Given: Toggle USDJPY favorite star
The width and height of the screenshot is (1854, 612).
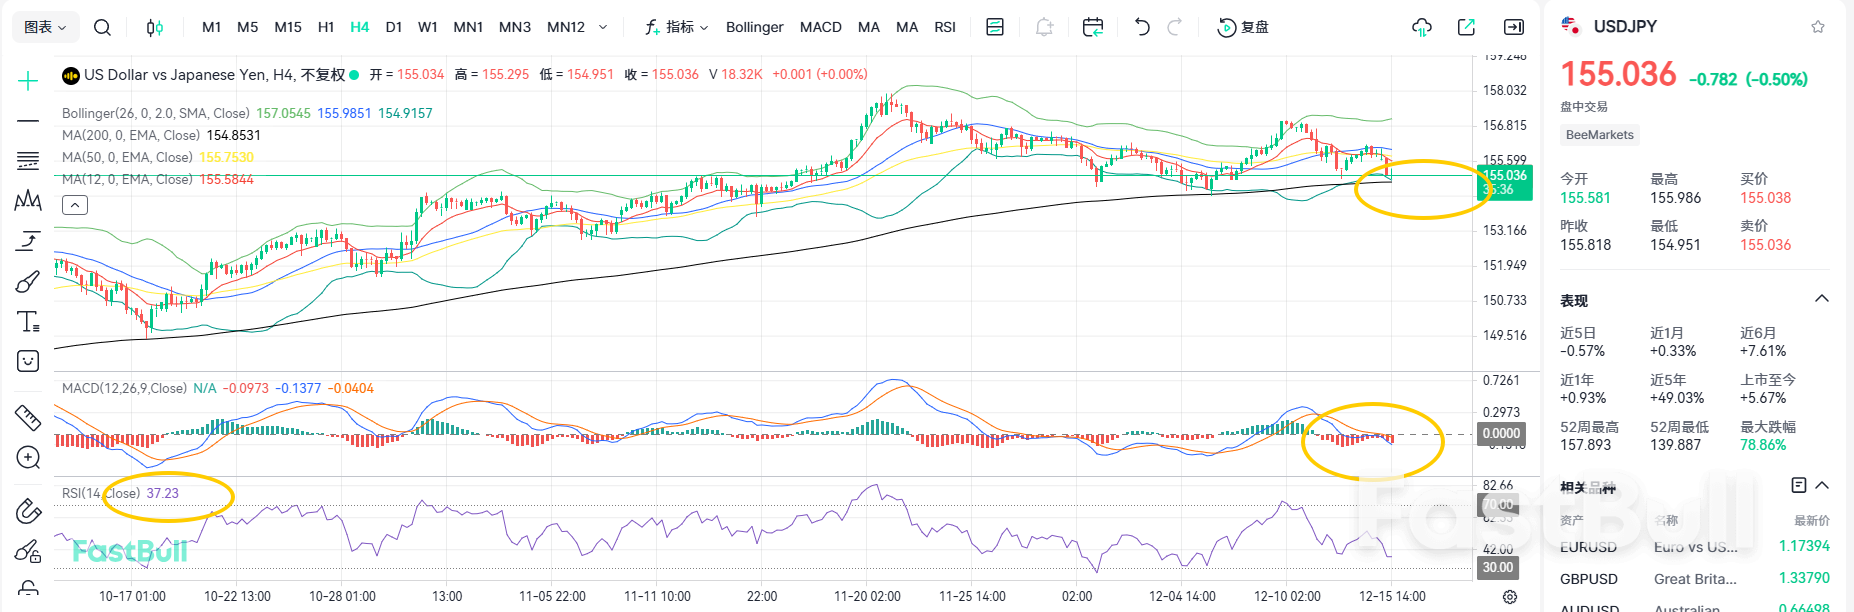Looking at the screenshot, I should coord(1817,27).
